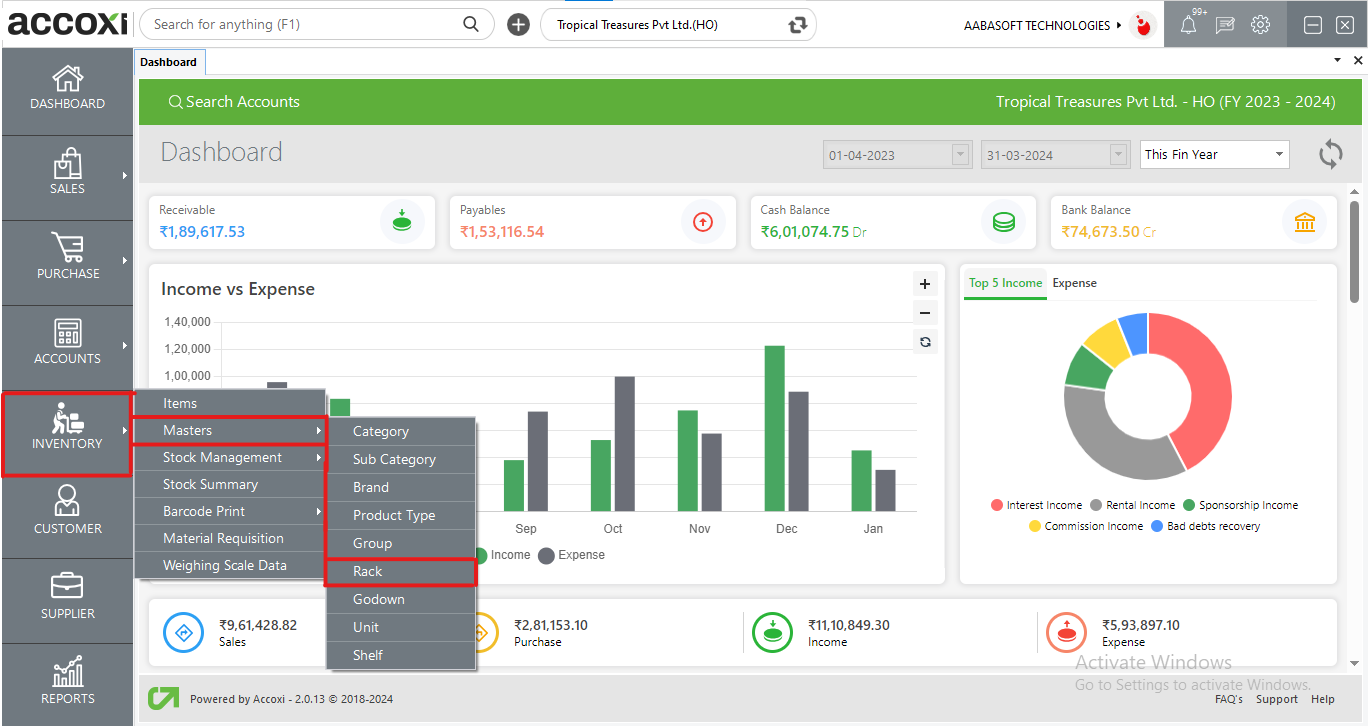Click the dashboard refresh icon

(1330, 154)
